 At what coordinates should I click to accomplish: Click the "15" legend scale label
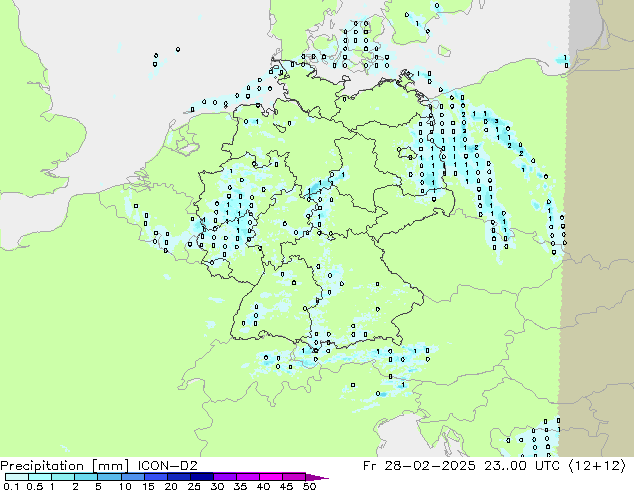(x=148, y=486)
